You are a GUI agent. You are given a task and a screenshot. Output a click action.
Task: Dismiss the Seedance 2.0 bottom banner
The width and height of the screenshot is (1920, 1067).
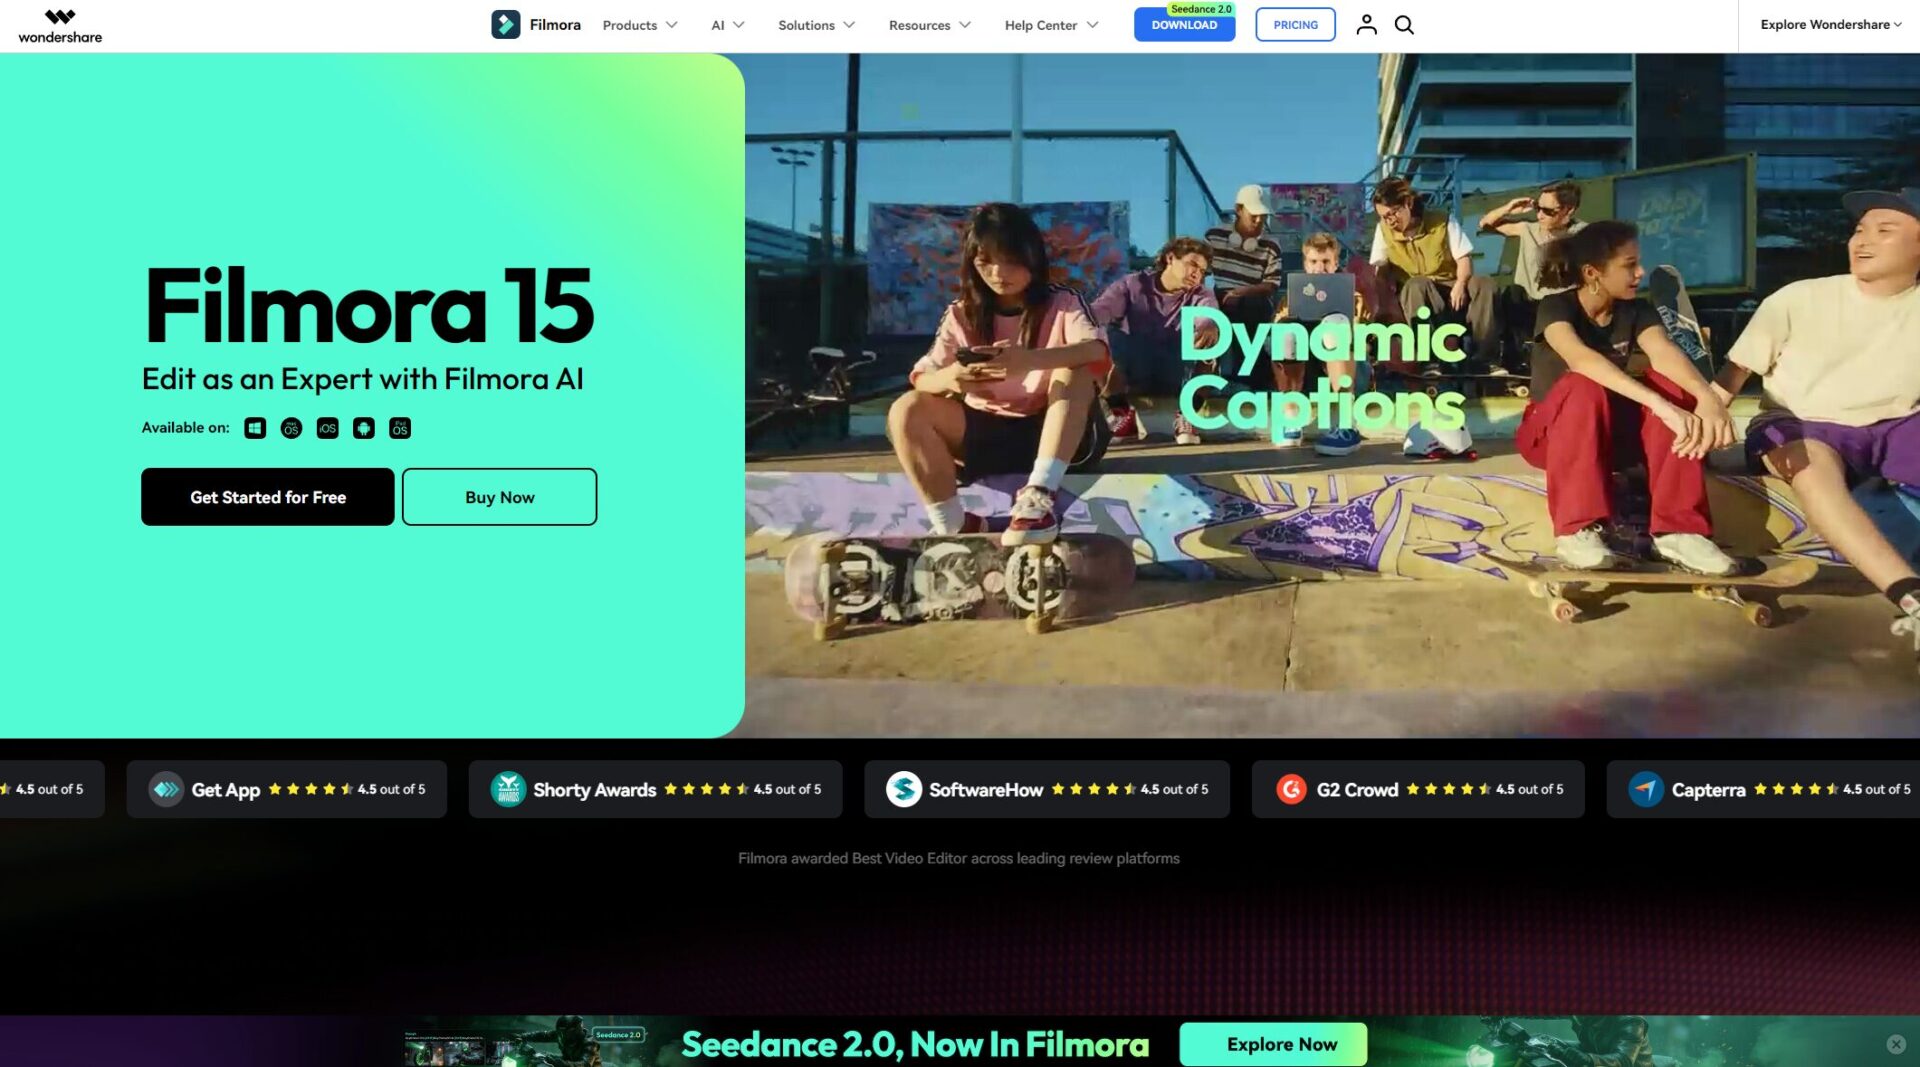point(1895,1044)
